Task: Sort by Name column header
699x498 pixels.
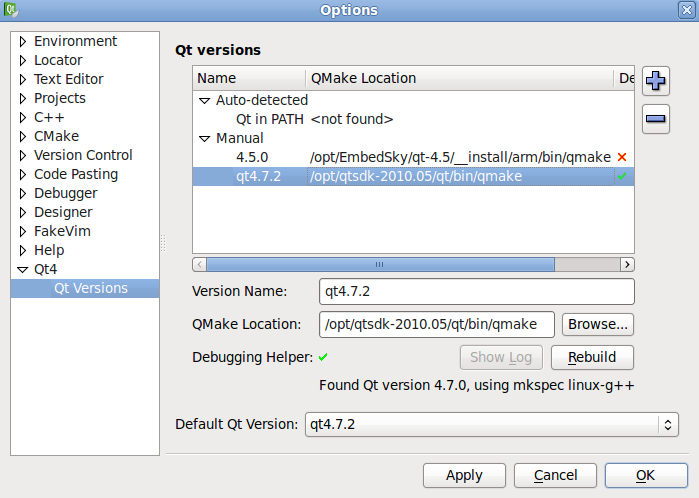Action: (250, 78)
